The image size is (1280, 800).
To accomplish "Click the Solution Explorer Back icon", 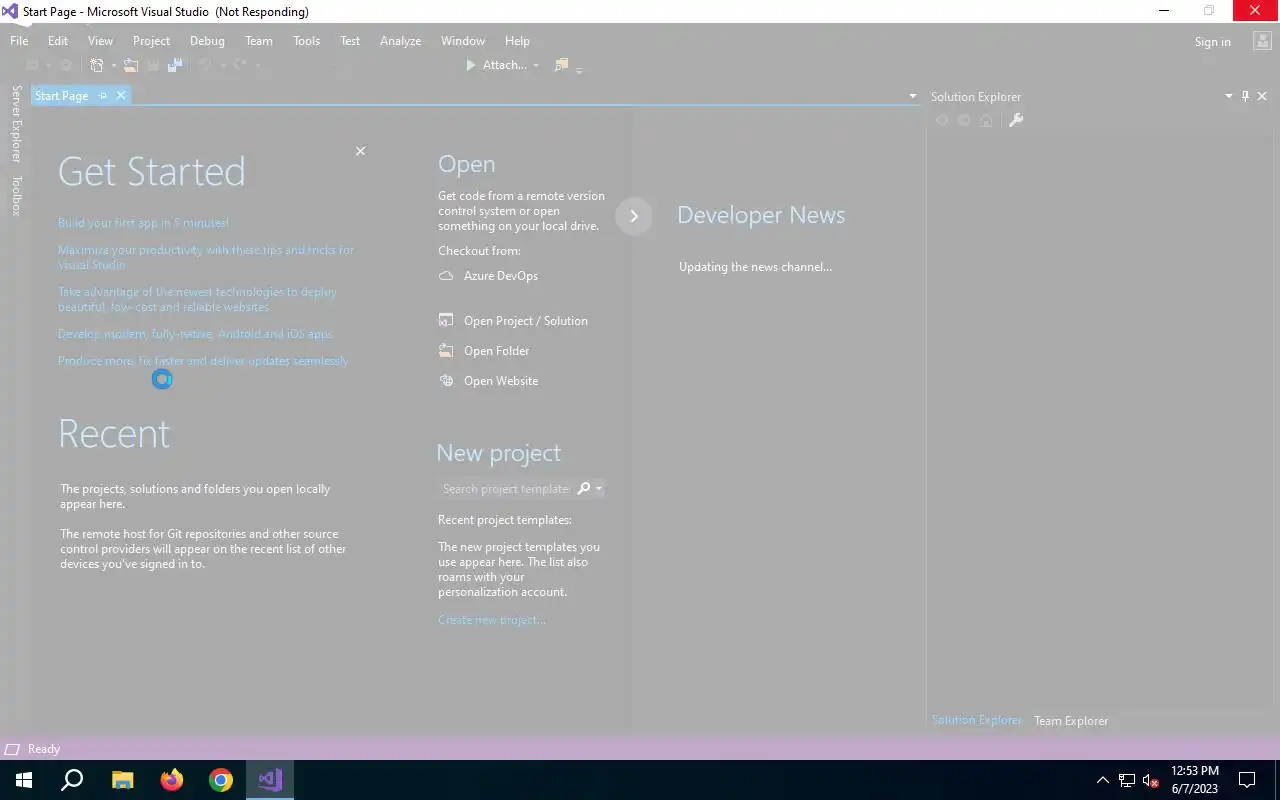I will (x=942, y=120).
